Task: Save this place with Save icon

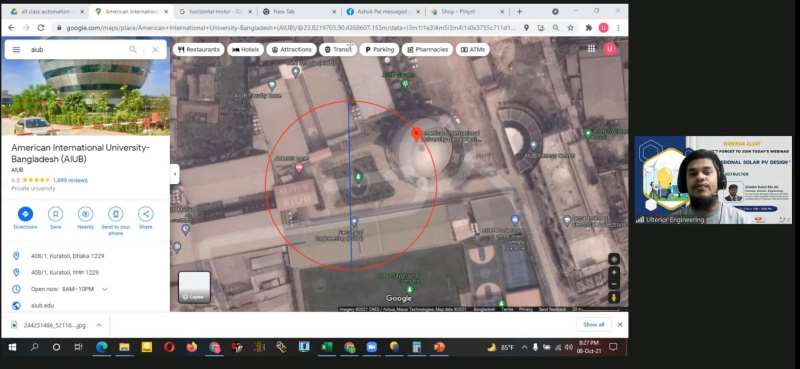Action: 56,214
